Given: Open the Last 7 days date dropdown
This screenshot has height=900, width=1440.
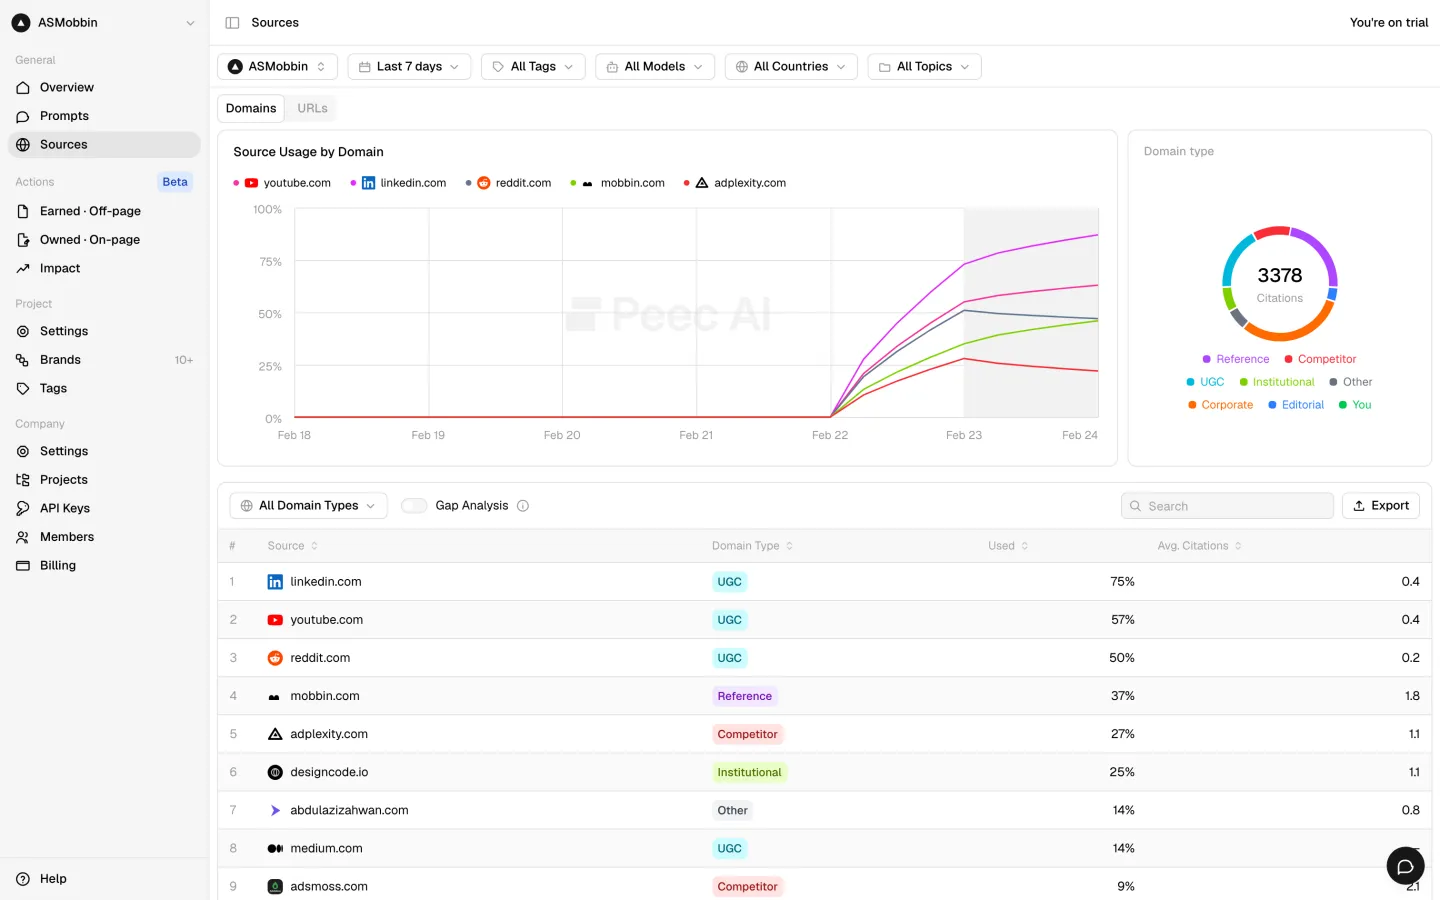Looking at the screenshot, I should point(409,67).
